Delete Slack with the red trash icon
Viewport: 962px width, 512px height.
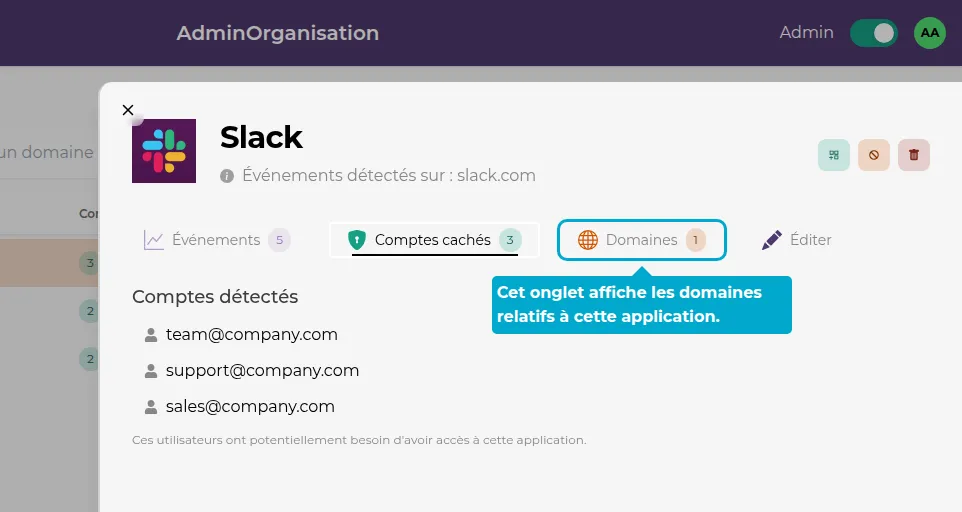point(914,155)
